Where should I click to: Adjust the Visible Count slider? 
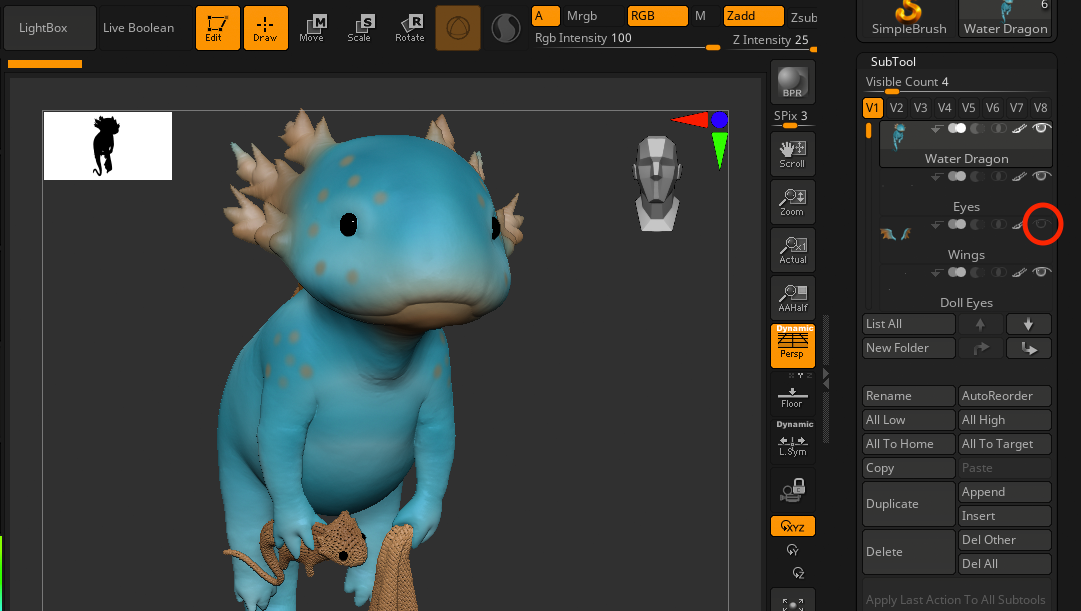957,83
